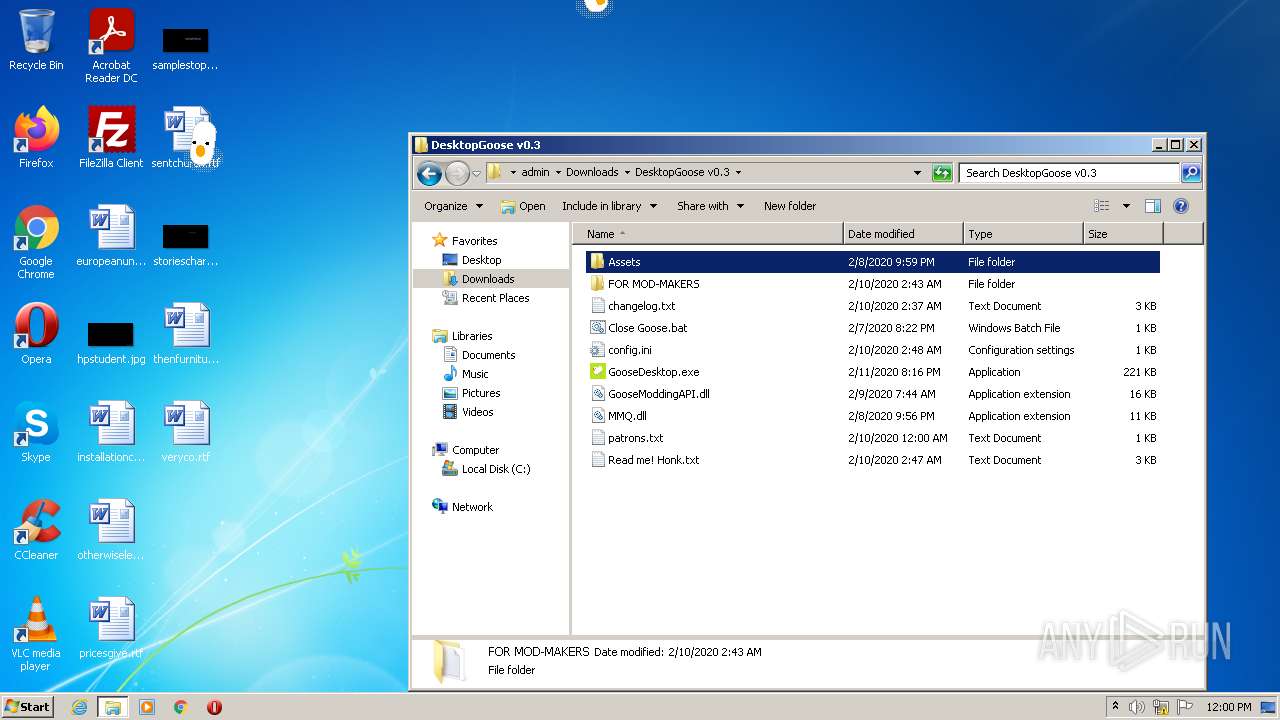Select the CCleaner desktop shortcut
Image resolution: width=1280 pixels, height=720 pixels.
(x=36, y=530)
